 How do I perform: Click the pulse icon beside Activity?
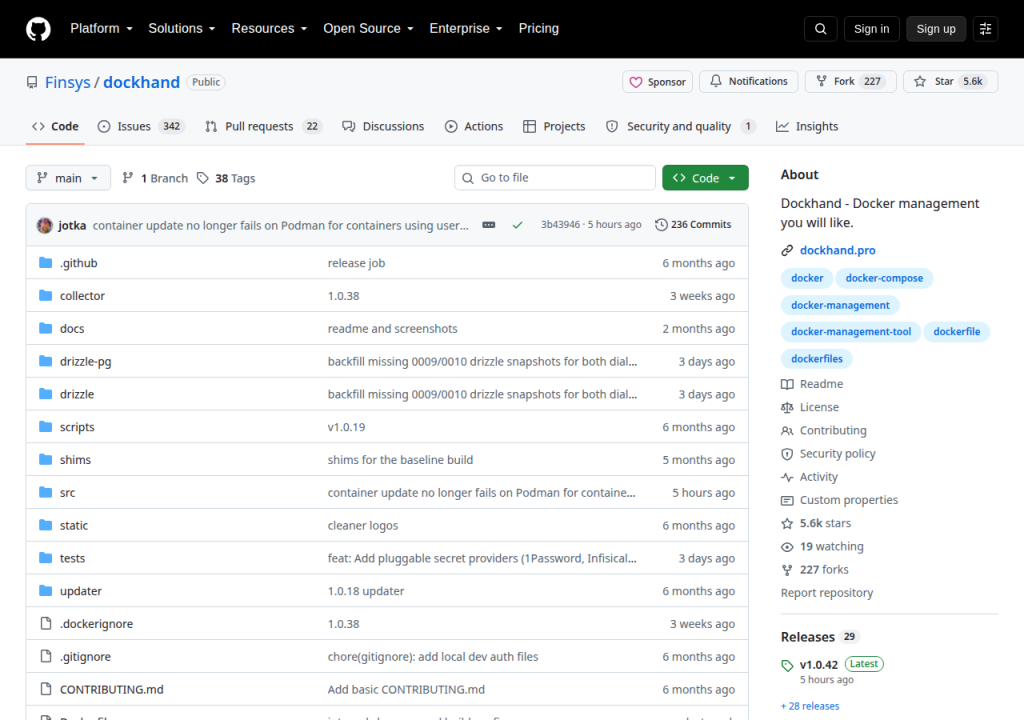point(787,477)
